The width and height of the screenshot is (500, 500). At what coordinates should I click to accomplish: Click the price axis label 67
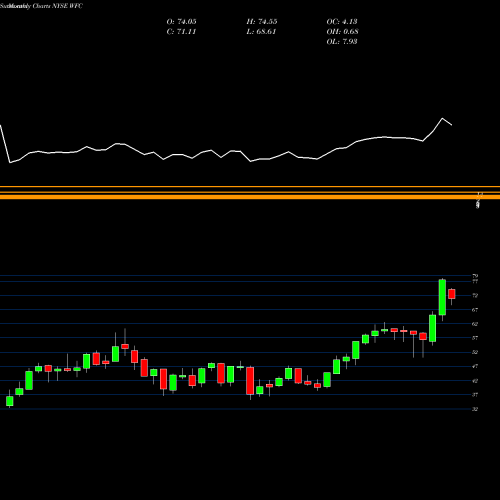(x=475, y=310)
